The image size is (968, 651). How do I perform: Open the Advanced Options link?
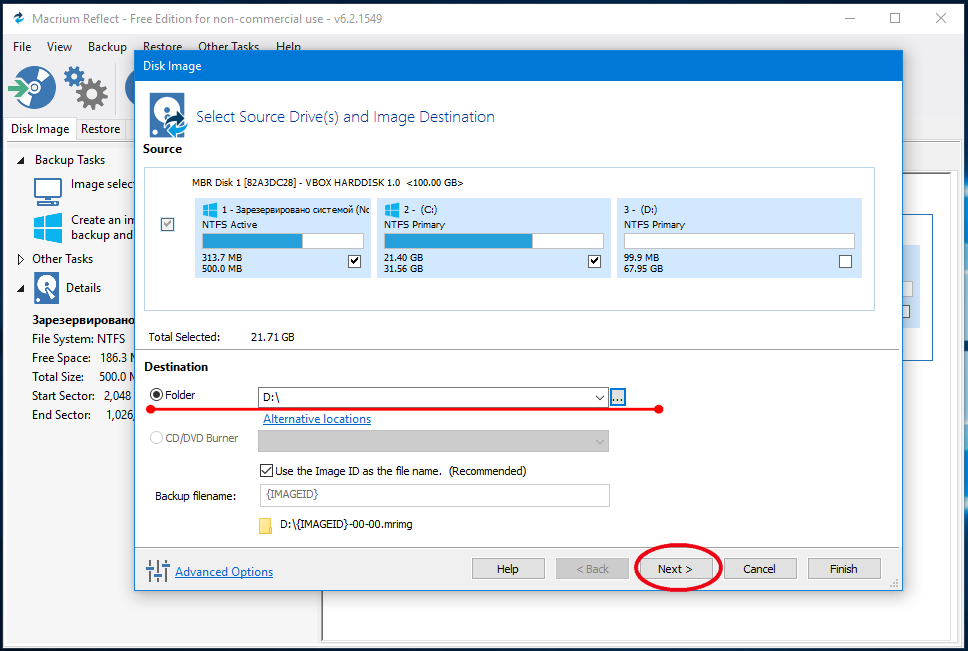pyautogui.click(x=224, y=572)
